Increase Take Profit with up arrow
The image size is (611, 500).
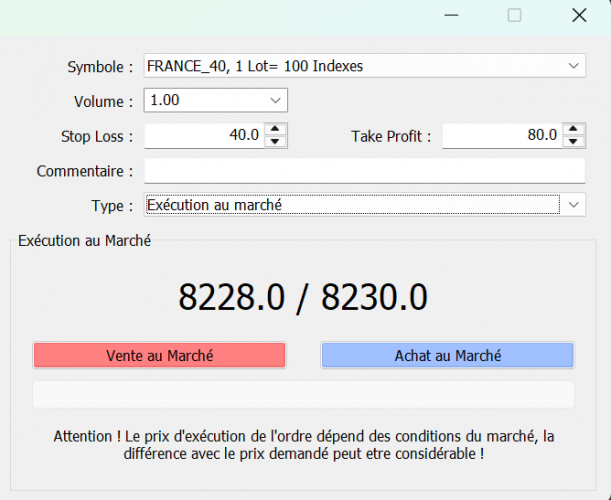[573, 129]
